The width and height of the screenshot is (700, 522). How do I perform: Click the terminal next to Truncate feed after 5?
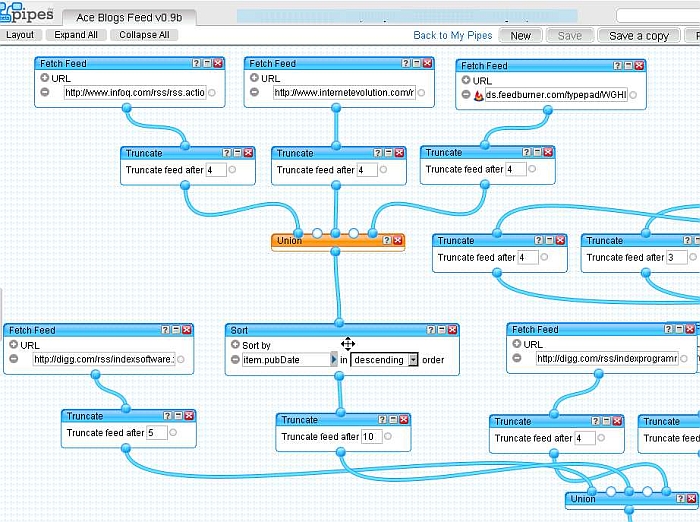pos(173,432)
